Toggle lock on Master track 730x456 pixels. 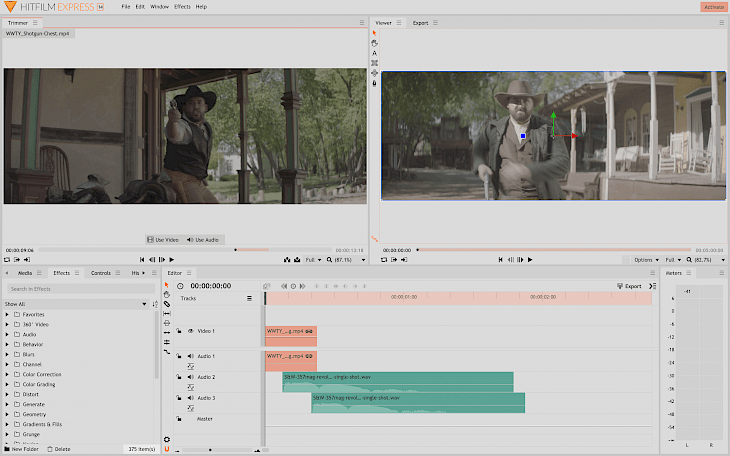point(179,419)
